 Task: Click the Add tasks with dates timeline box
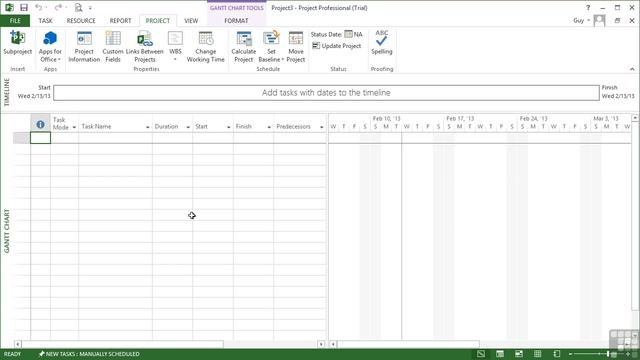click(x=326, y=93)
